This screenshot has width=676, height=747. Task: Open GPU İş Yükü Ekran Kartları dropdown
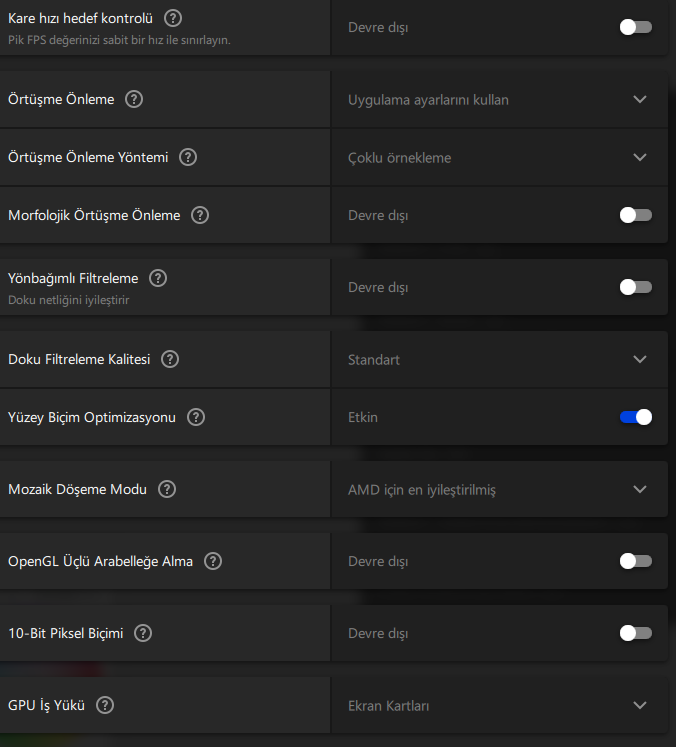pos(640,705)
